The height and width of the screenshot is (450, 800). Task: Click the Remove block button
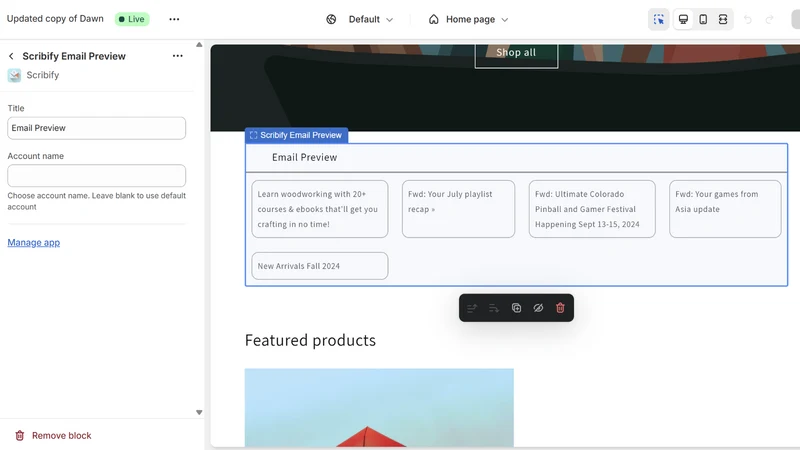54,436
